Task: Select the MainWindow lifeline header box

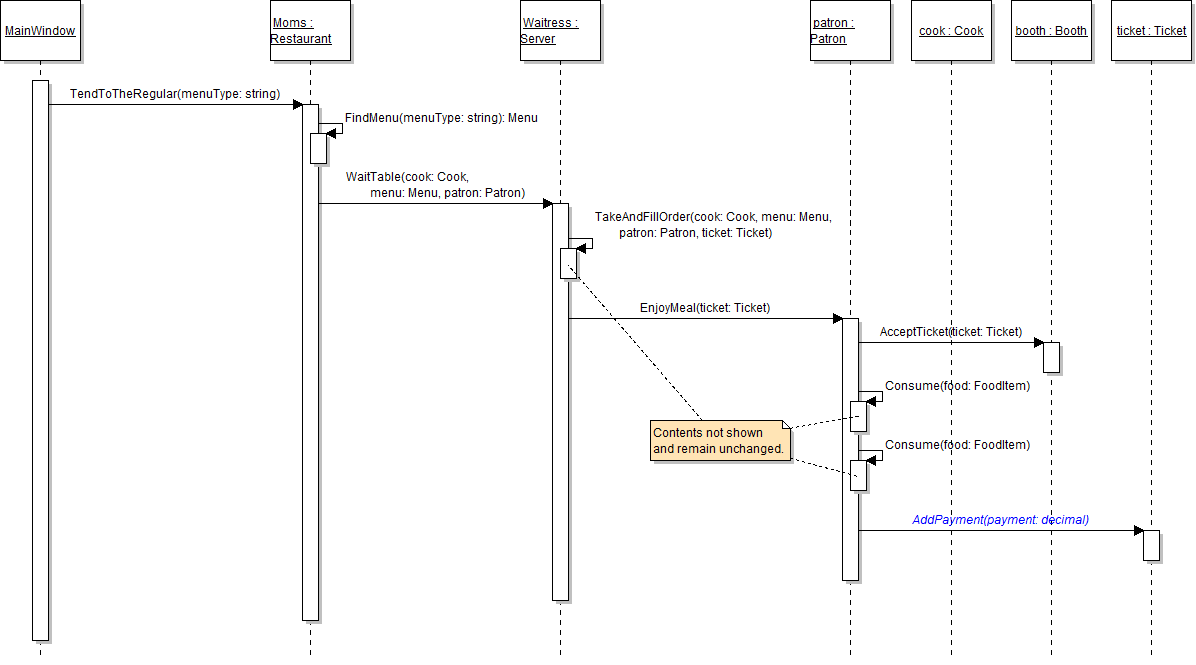Action: (x=40, y=31)
